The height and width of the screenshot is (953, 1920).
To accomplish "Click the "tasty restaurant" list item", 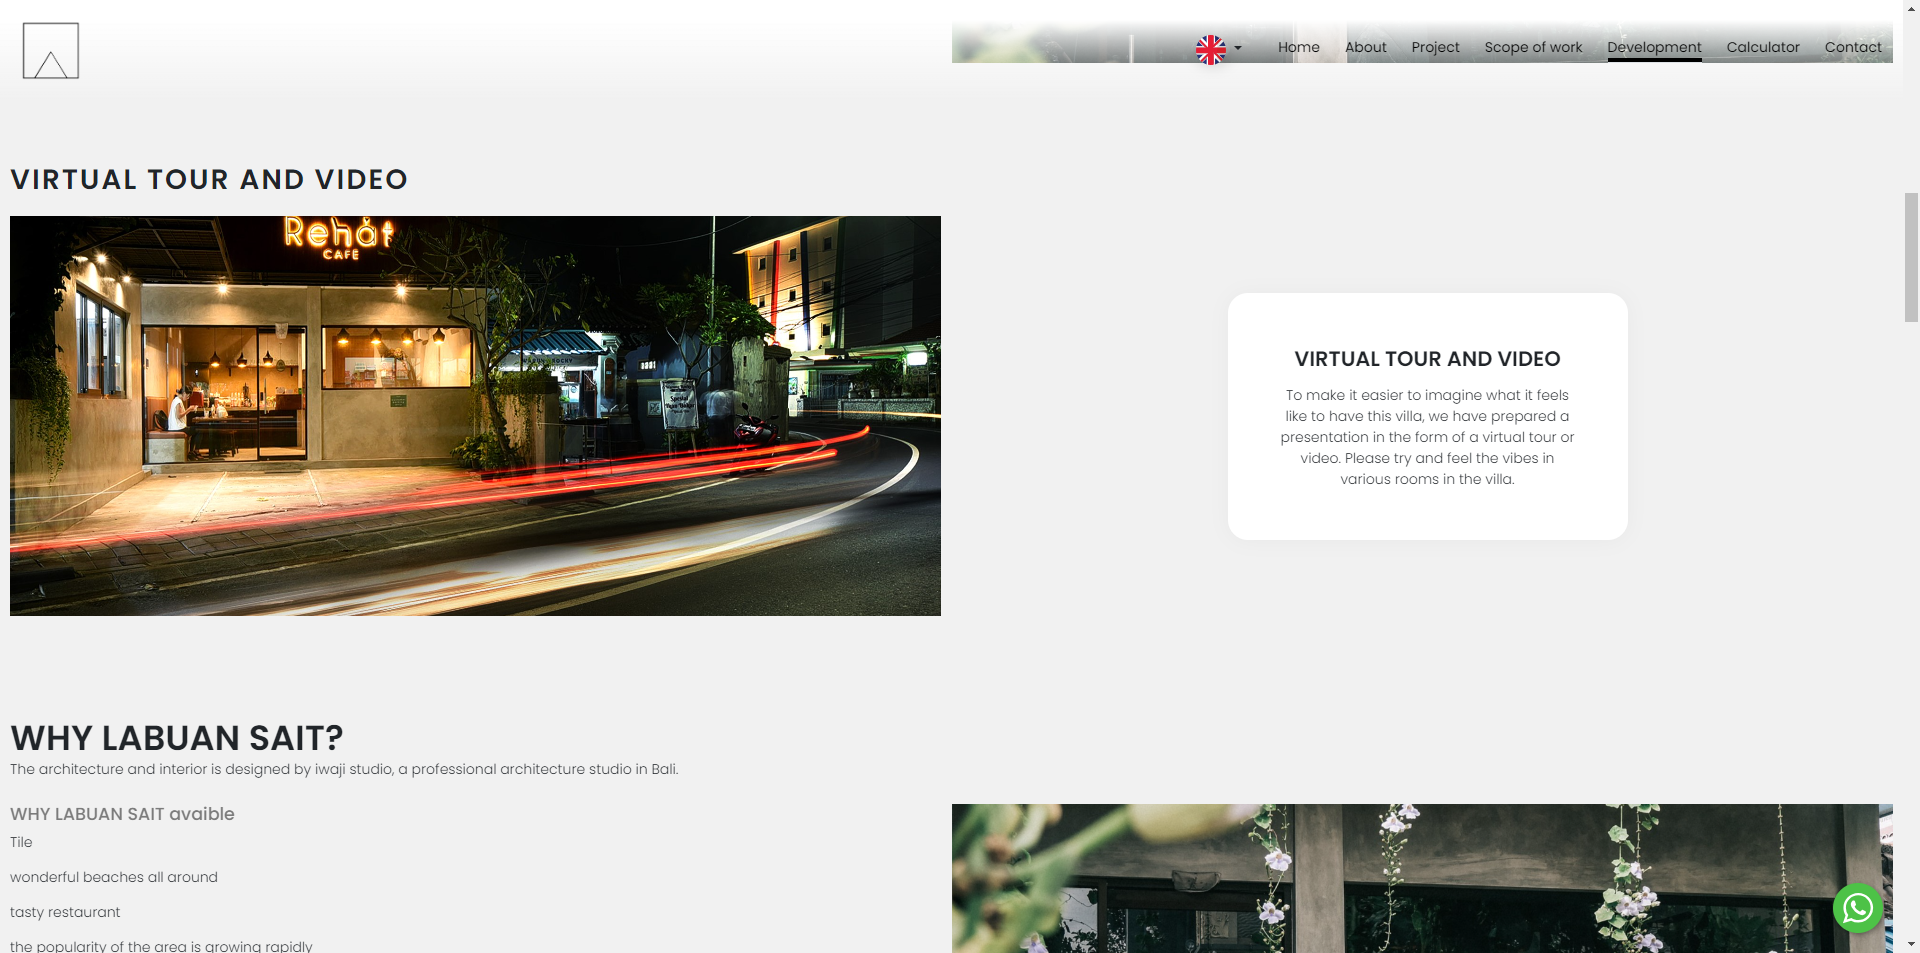I will pos(65,912).
